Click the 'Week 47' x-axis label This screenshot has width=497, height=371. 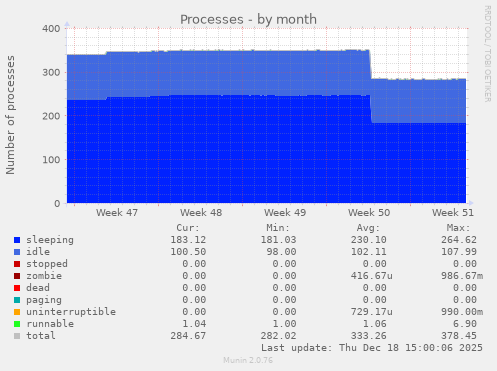coord(117,213)
